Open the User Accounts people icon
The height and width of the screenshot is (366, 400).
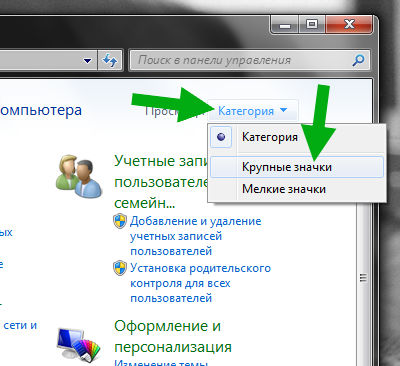(79, 175)
